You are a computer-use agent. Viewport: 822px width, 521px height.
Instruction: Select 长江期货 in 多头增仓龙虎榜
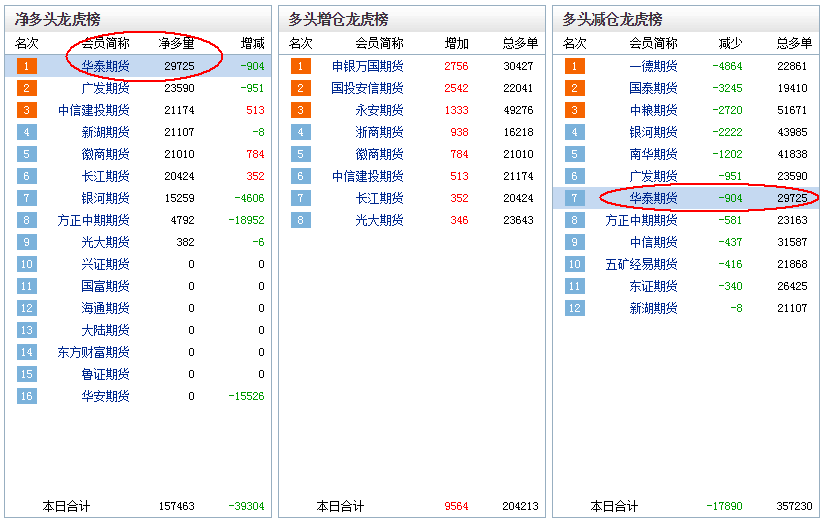point(380,198)
